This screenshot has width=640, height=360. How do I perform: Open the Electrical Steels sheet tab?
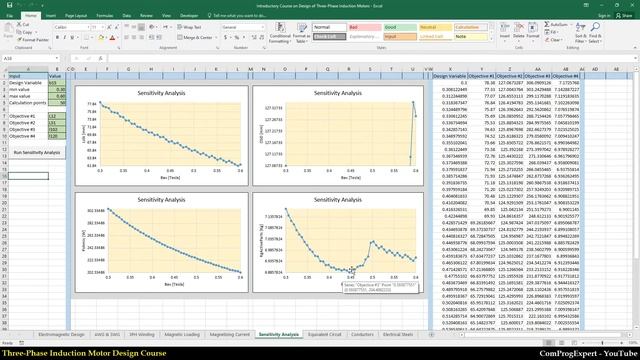(398, 334)
